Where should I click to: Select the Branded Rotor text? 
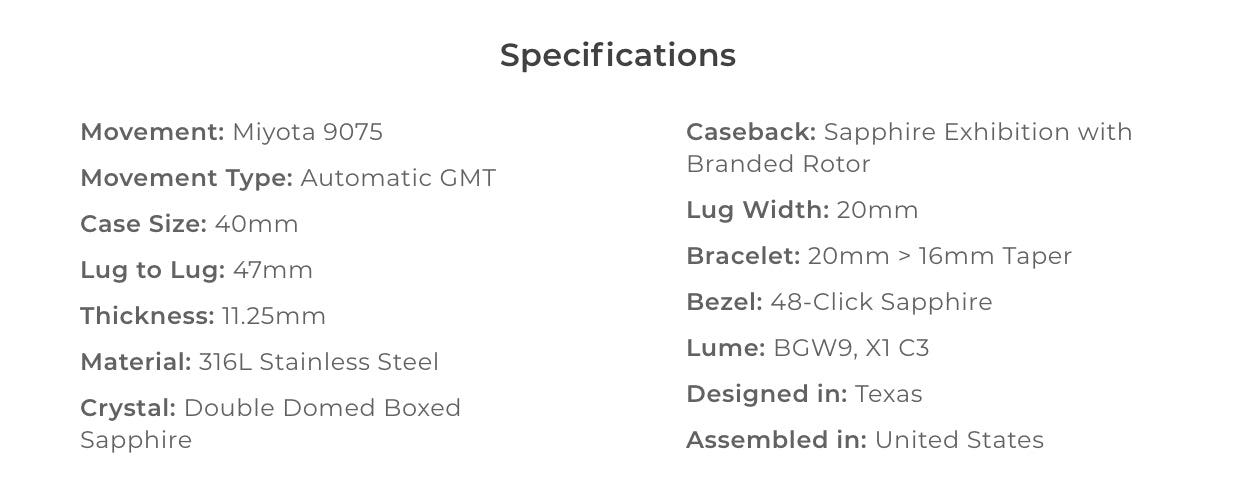778,164
